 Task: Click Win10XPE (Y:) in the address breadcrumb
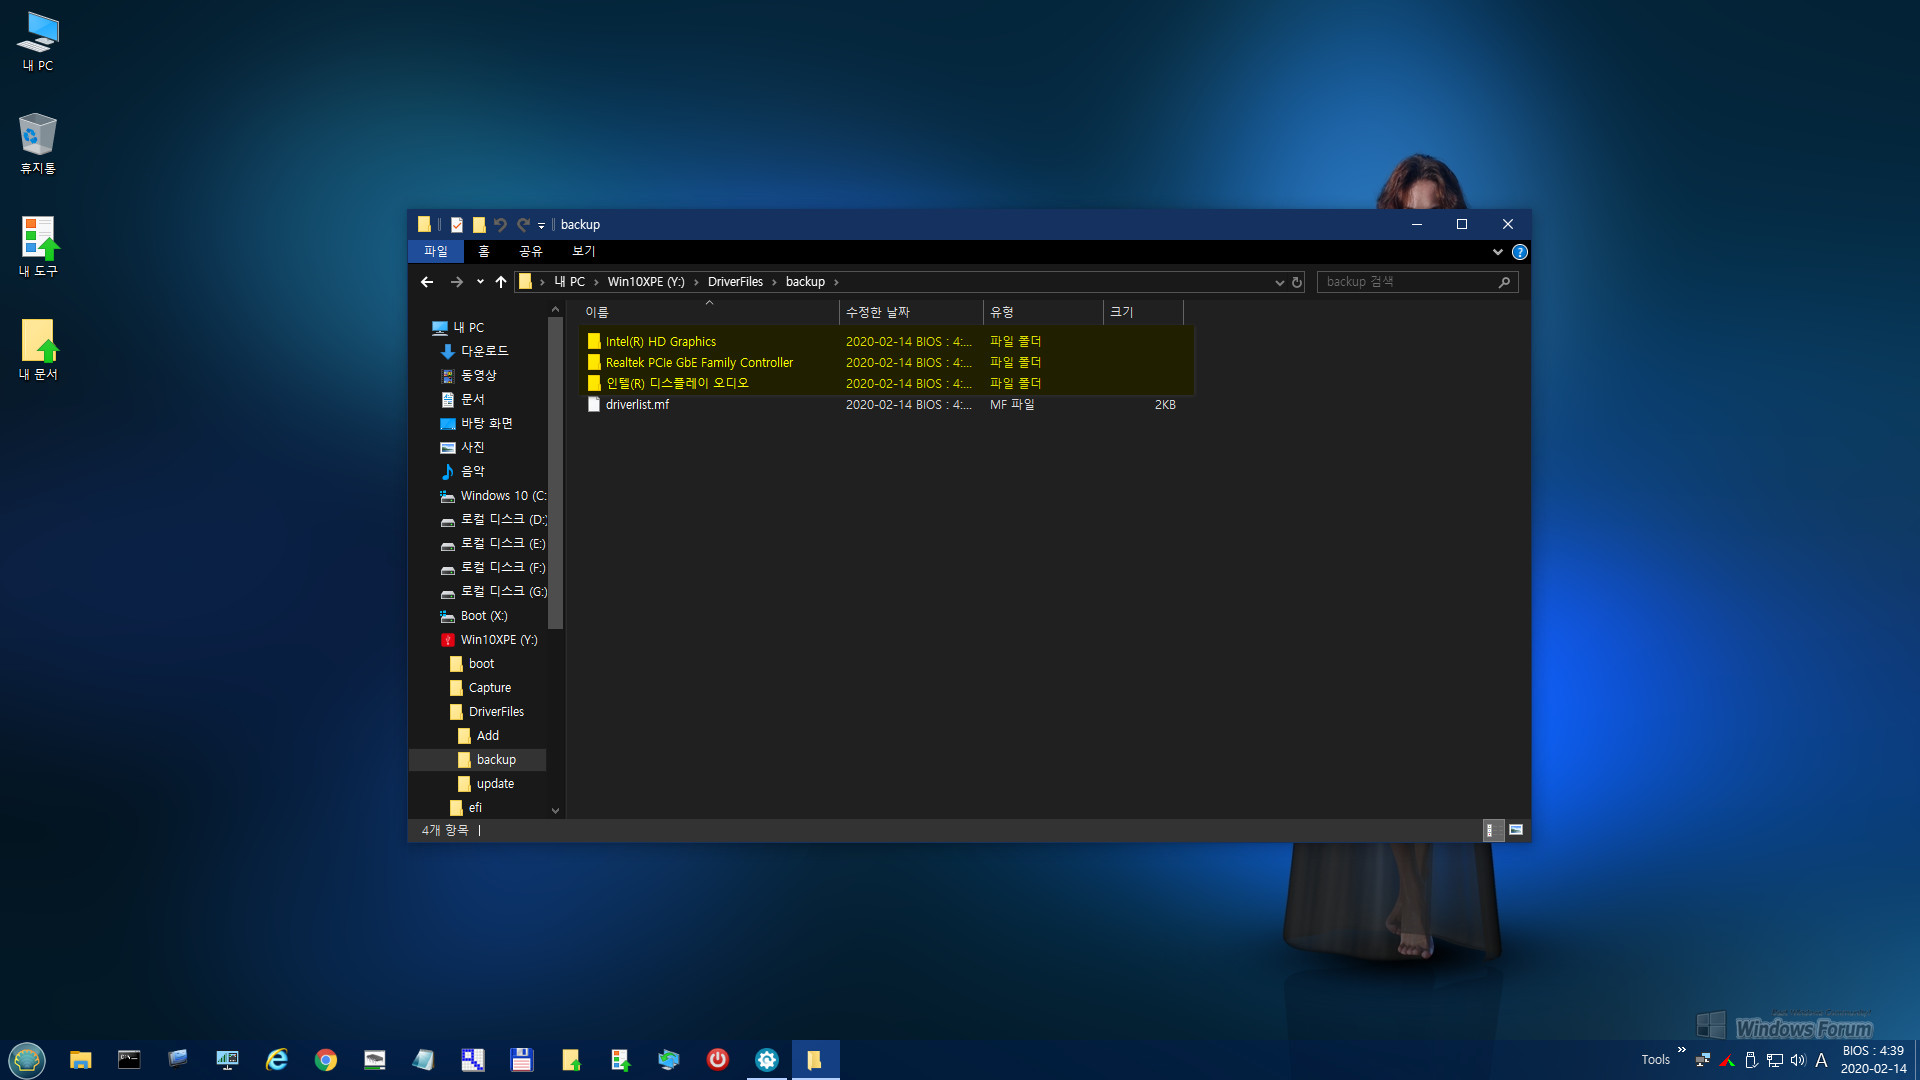click(x=646, y=282)
